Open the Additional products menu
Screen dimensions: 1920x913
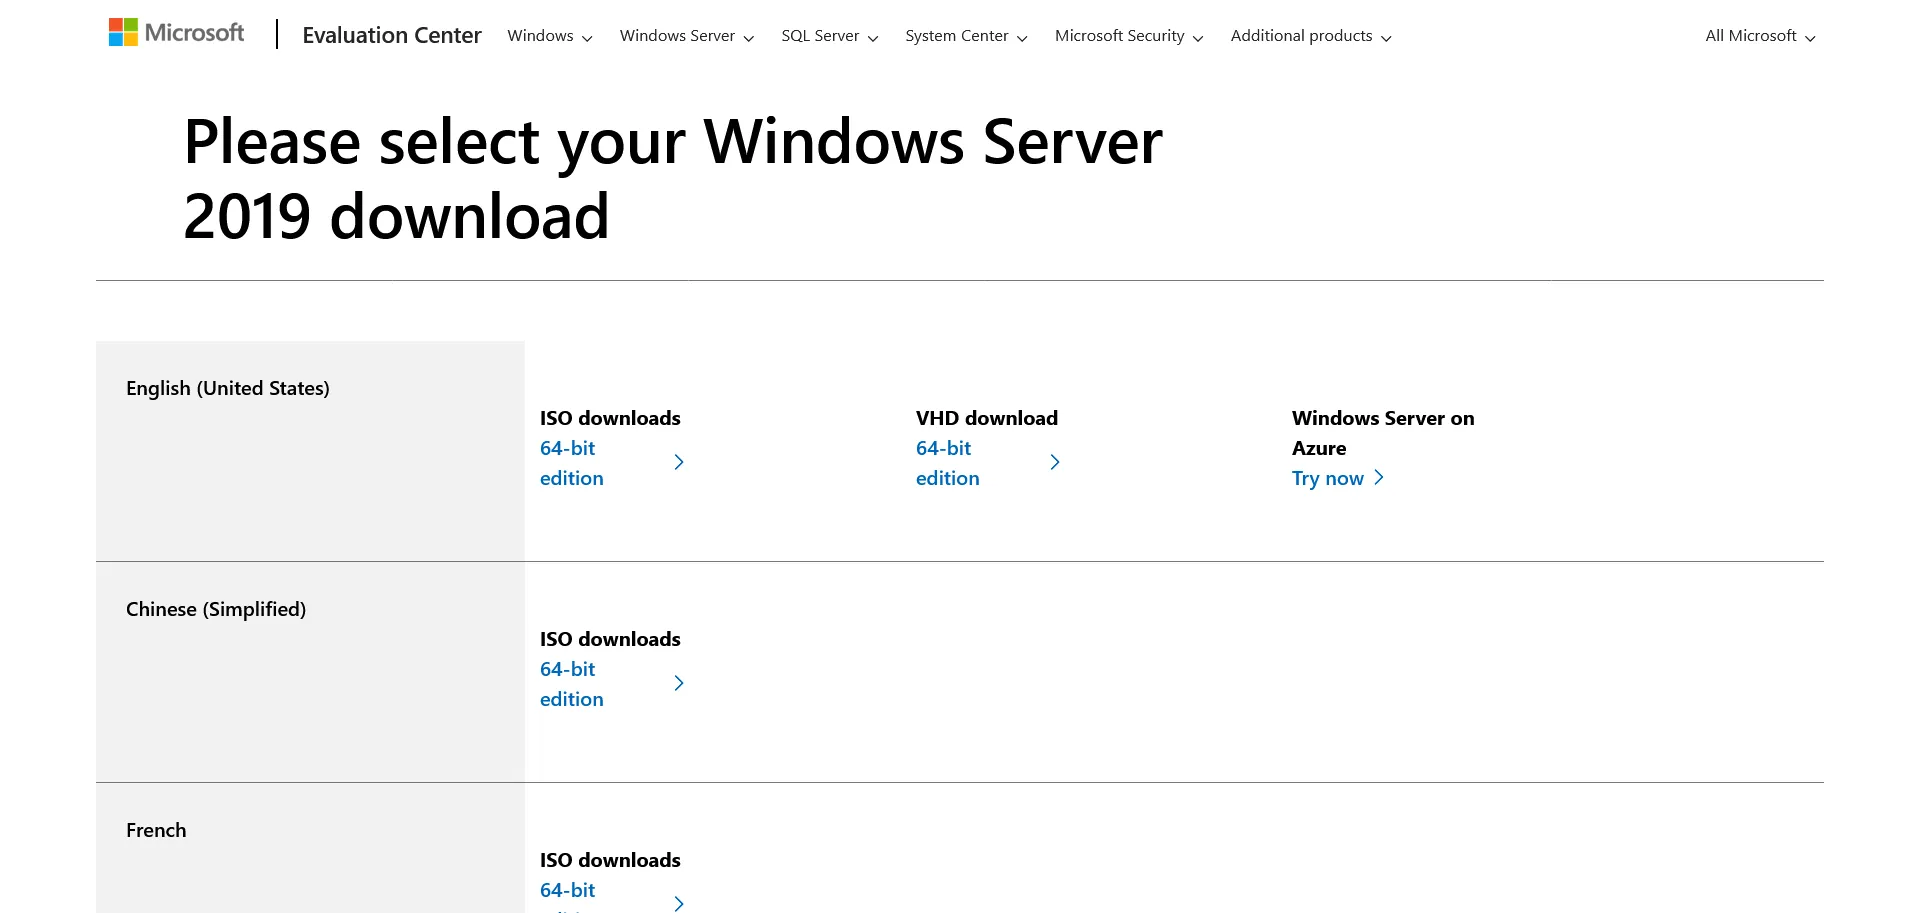click(1311, 36)
